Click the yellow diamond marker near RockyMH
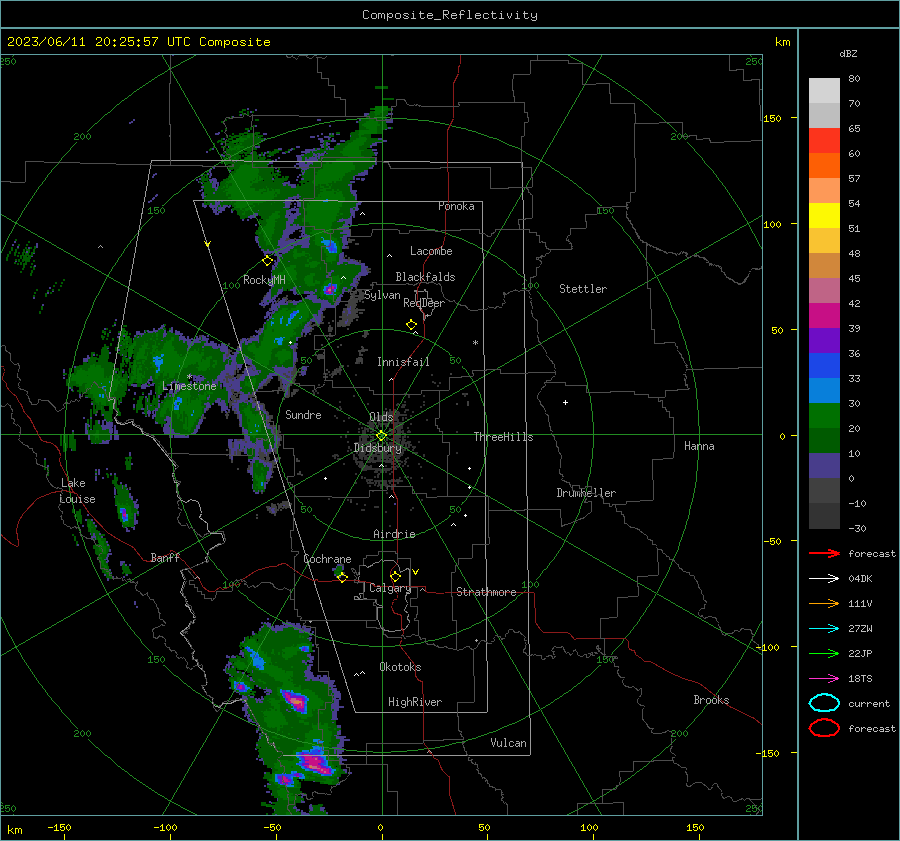 coord(267,261)
